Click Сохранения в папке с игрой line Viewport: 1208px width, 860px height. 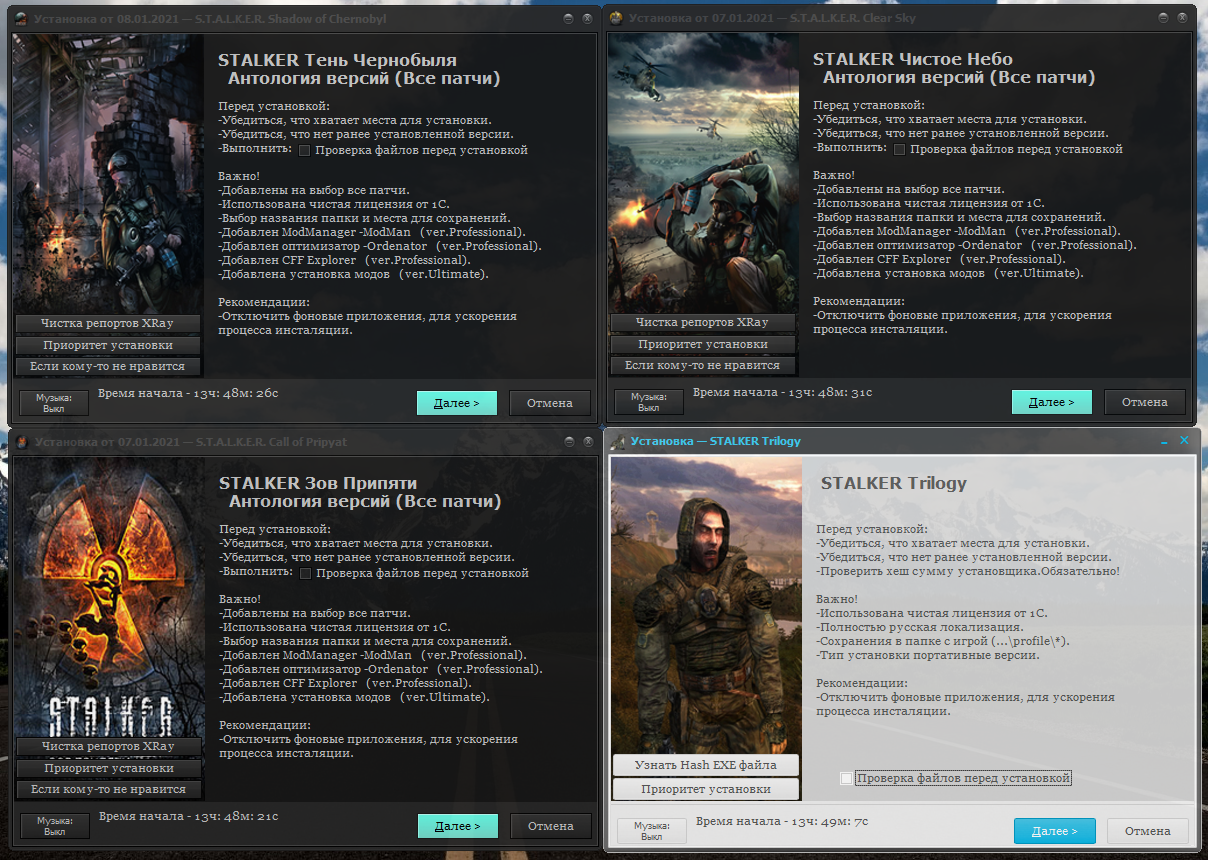click(943, 641)
